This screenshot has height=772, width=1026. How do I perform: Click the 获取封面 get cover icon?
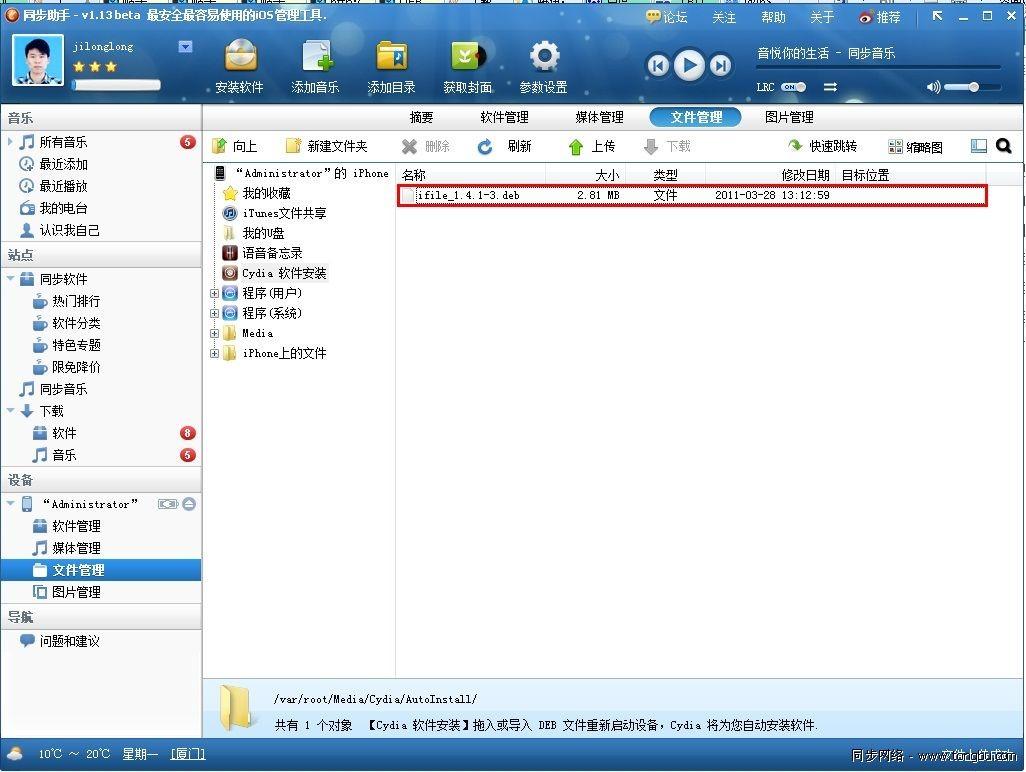pyautogui.click(x=467, y=56)
